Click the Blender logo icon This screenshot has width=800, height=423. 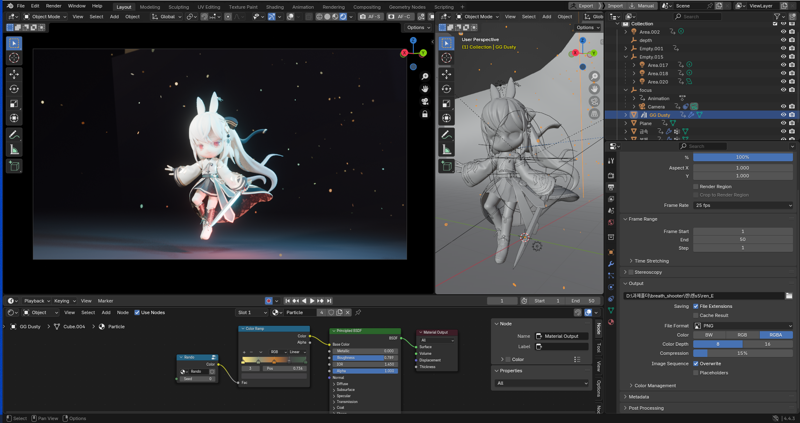click(x=10, y=6)
